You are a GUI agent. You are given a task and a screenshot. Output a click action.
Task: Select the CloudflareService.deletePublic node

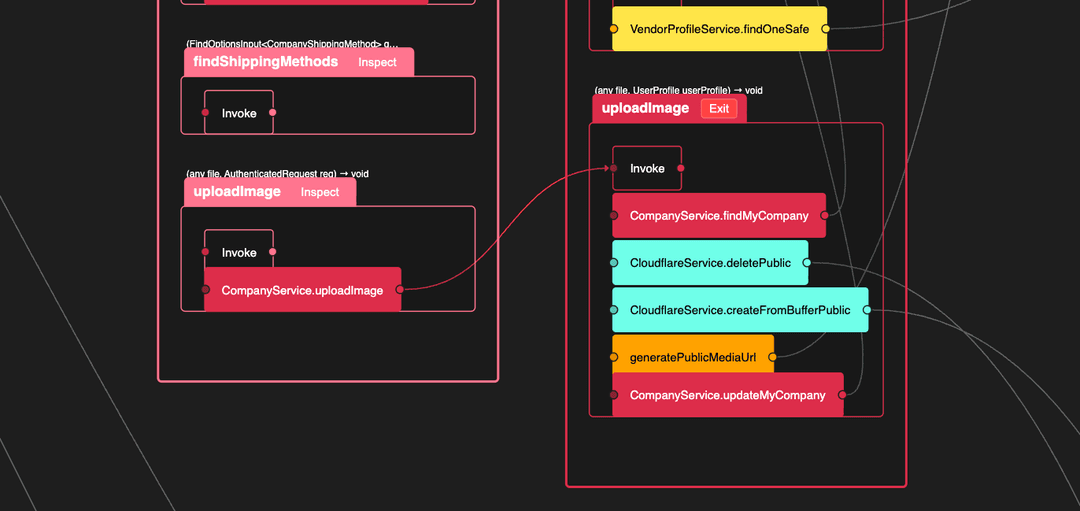(710, 263)
